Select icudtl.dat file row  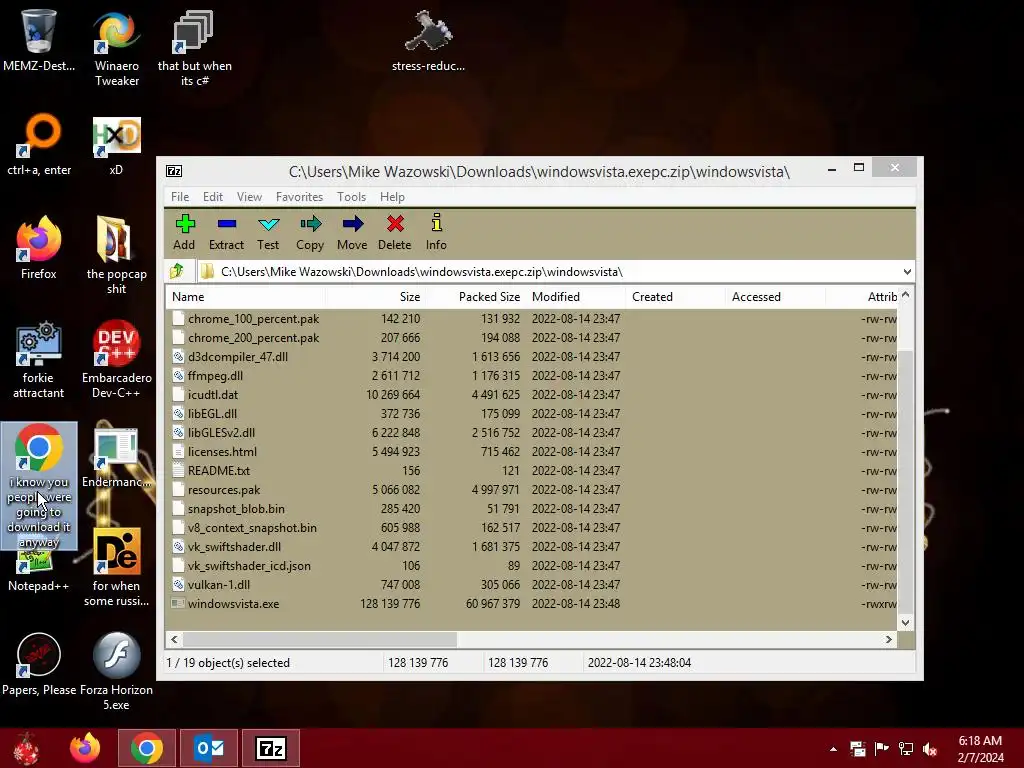[x=532, y=394]
